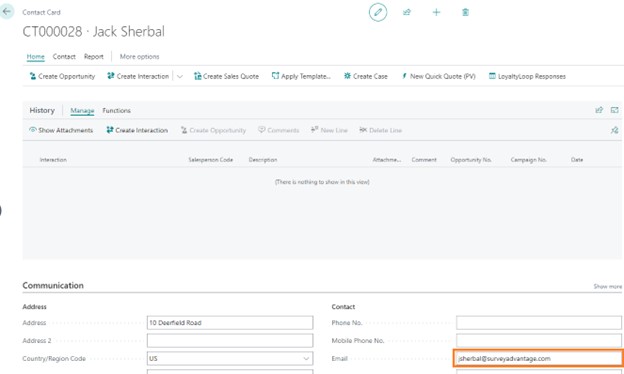Image resolution: width=624 pixels, height=374 pixels.
Task: Click the Comment column header
Action: [424, 160]
